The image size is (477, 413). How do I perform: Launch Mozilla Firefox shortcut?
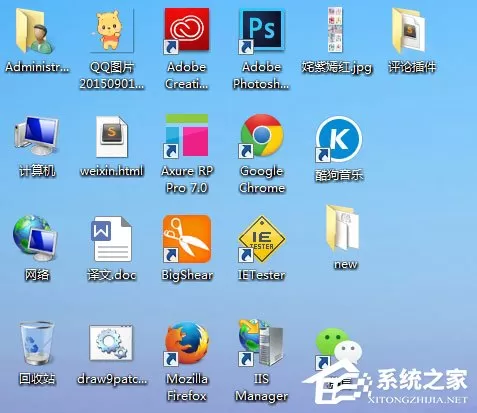pyautogui.click(x=187, y=344)
